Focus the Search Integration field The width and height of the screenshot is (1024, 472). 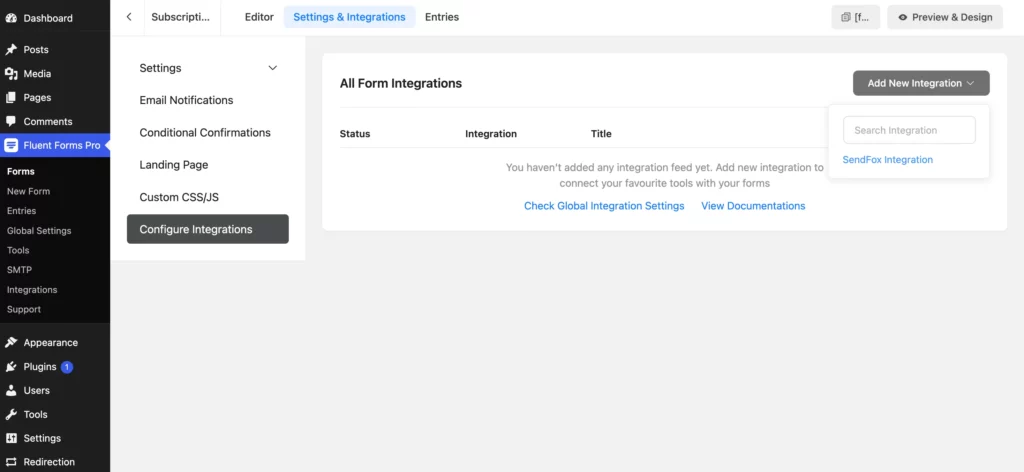click(x=909, y=130)
